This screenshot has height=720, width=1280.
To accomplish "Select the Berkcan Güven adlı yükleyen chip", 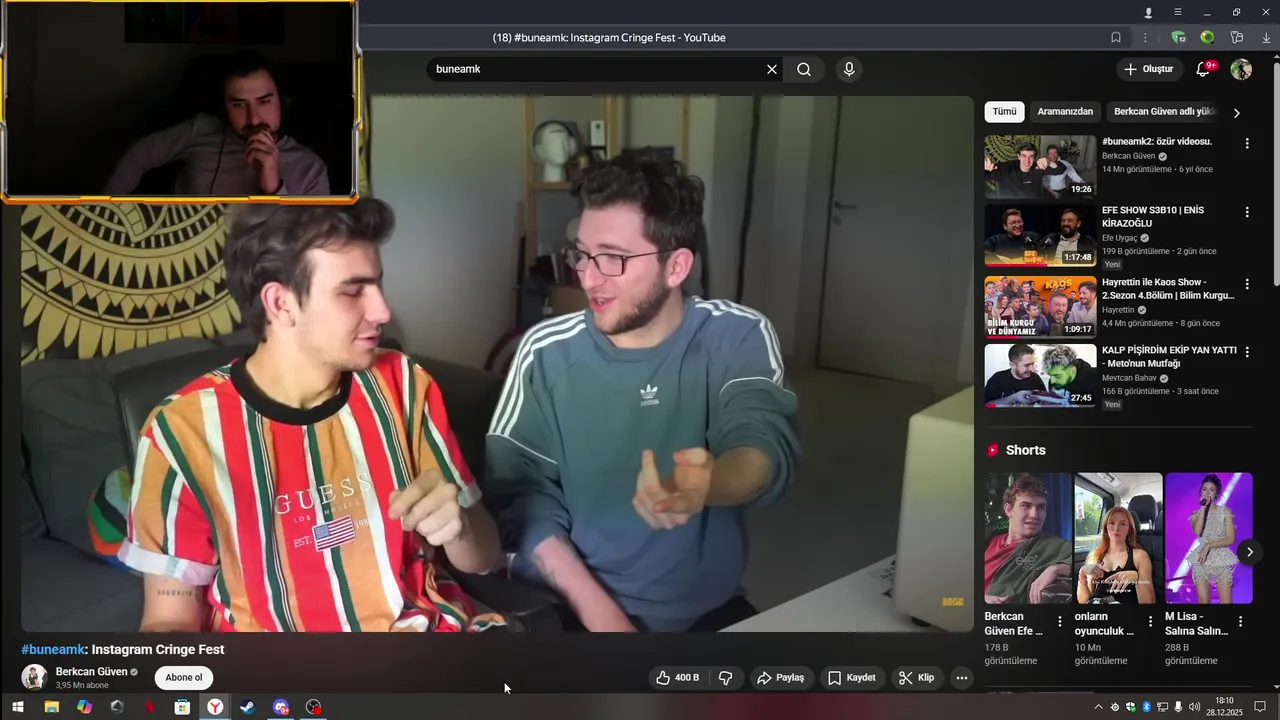I will point(1164,112).
